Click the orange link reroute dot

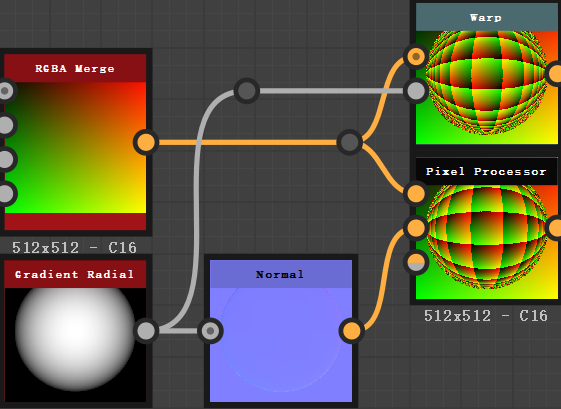point(350,142)
